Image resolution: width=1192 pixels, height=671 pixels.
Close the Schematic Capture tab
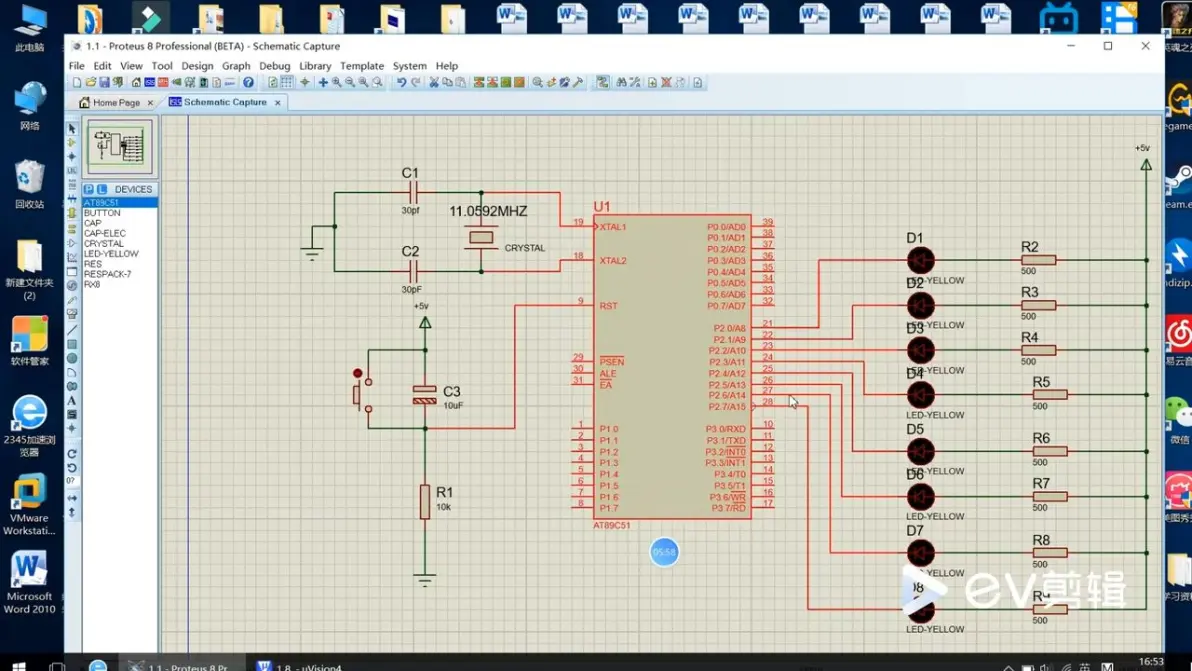[278, 102]
